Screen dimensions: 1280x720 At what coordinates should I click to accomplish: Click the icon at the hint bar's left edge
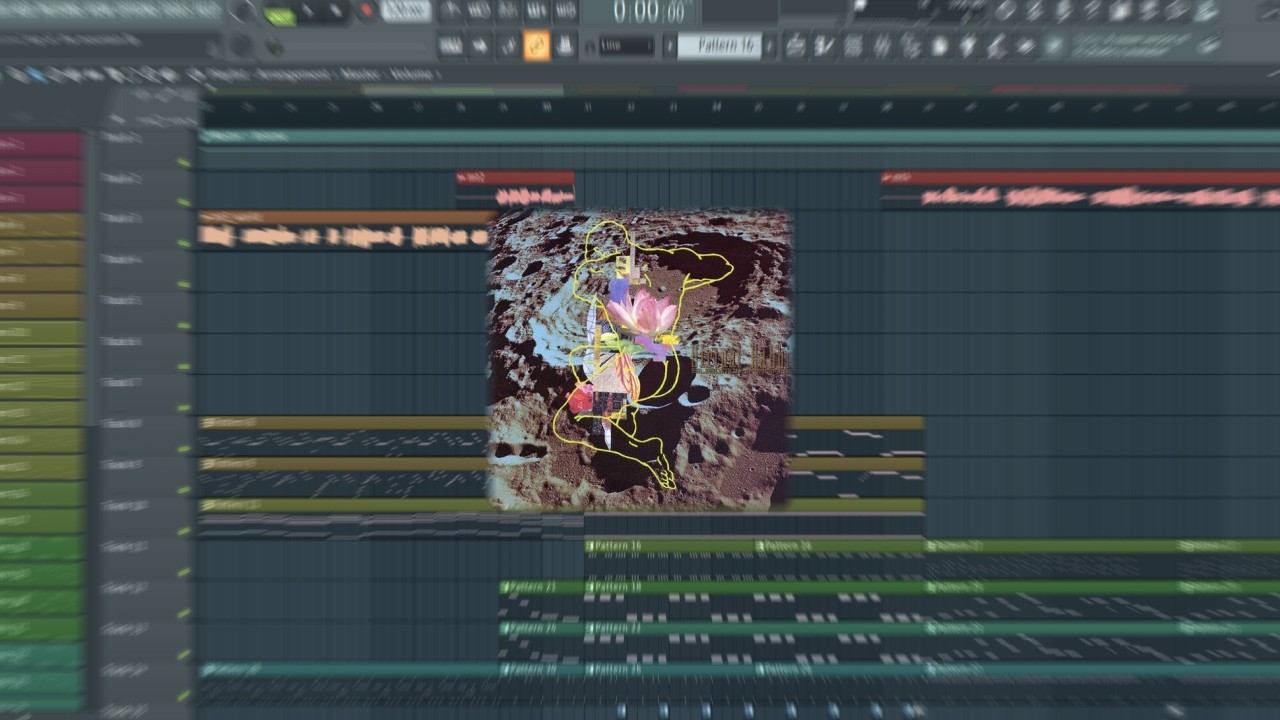pyautogui.click(x=1054, y=45)
